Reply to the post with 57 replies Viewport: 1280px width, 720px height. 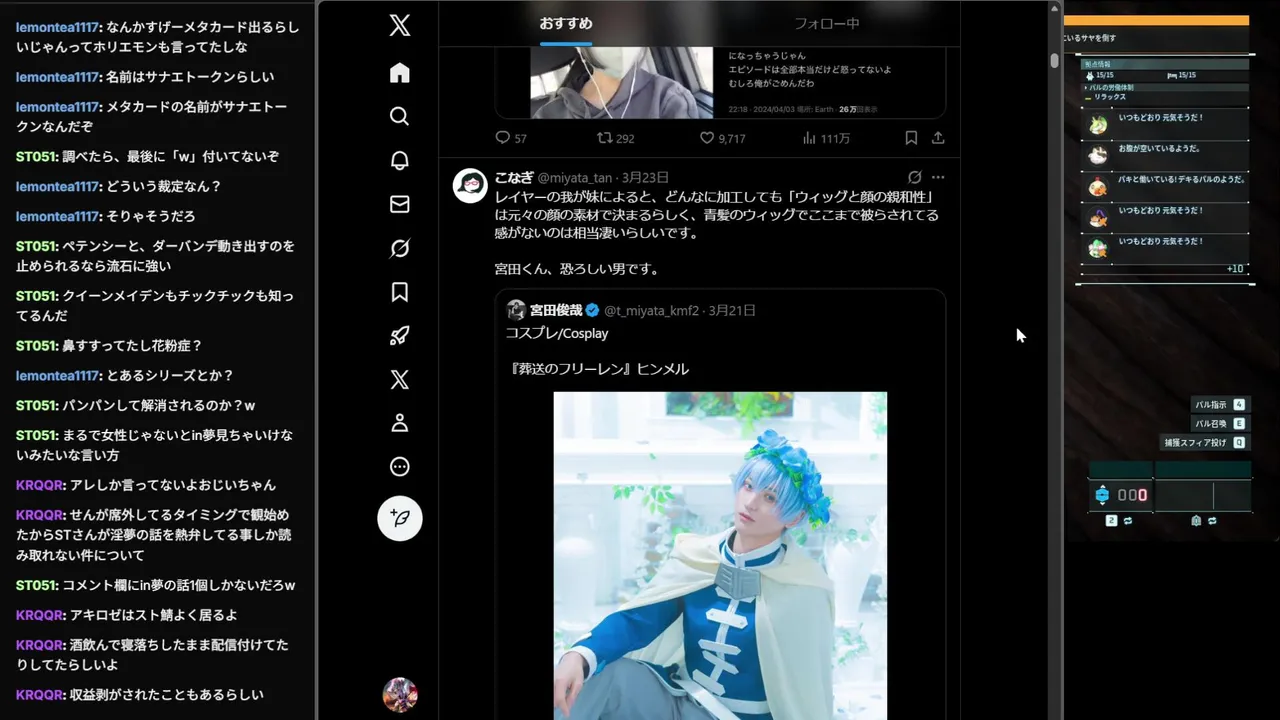point(511,138)
